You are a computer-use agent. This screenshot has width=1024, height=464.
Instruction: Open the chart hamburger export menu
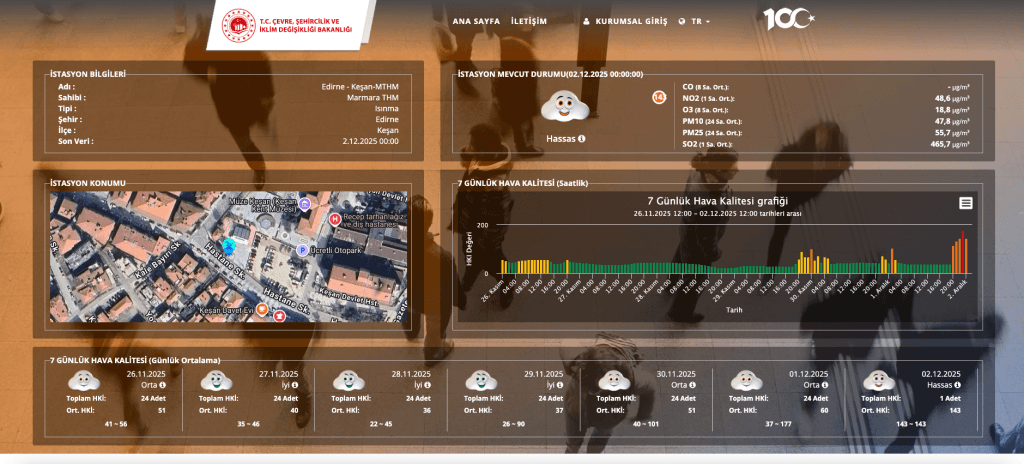(x=965, y=203)
